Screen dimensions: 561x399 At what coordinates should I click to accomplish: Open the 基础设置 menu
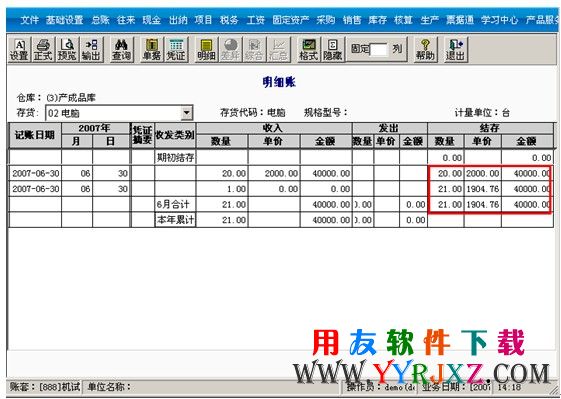click(64, 20)
